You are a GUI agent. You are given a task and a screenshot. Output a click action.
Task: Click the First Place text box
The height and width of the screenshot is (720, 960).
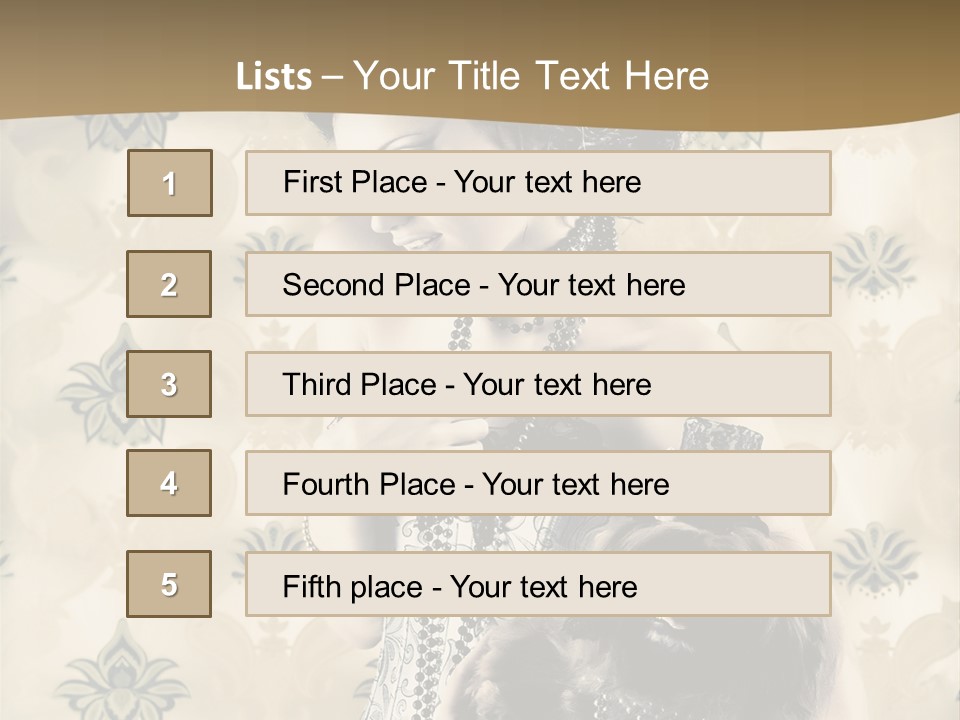pyautogui.click(x=538, y=183)
